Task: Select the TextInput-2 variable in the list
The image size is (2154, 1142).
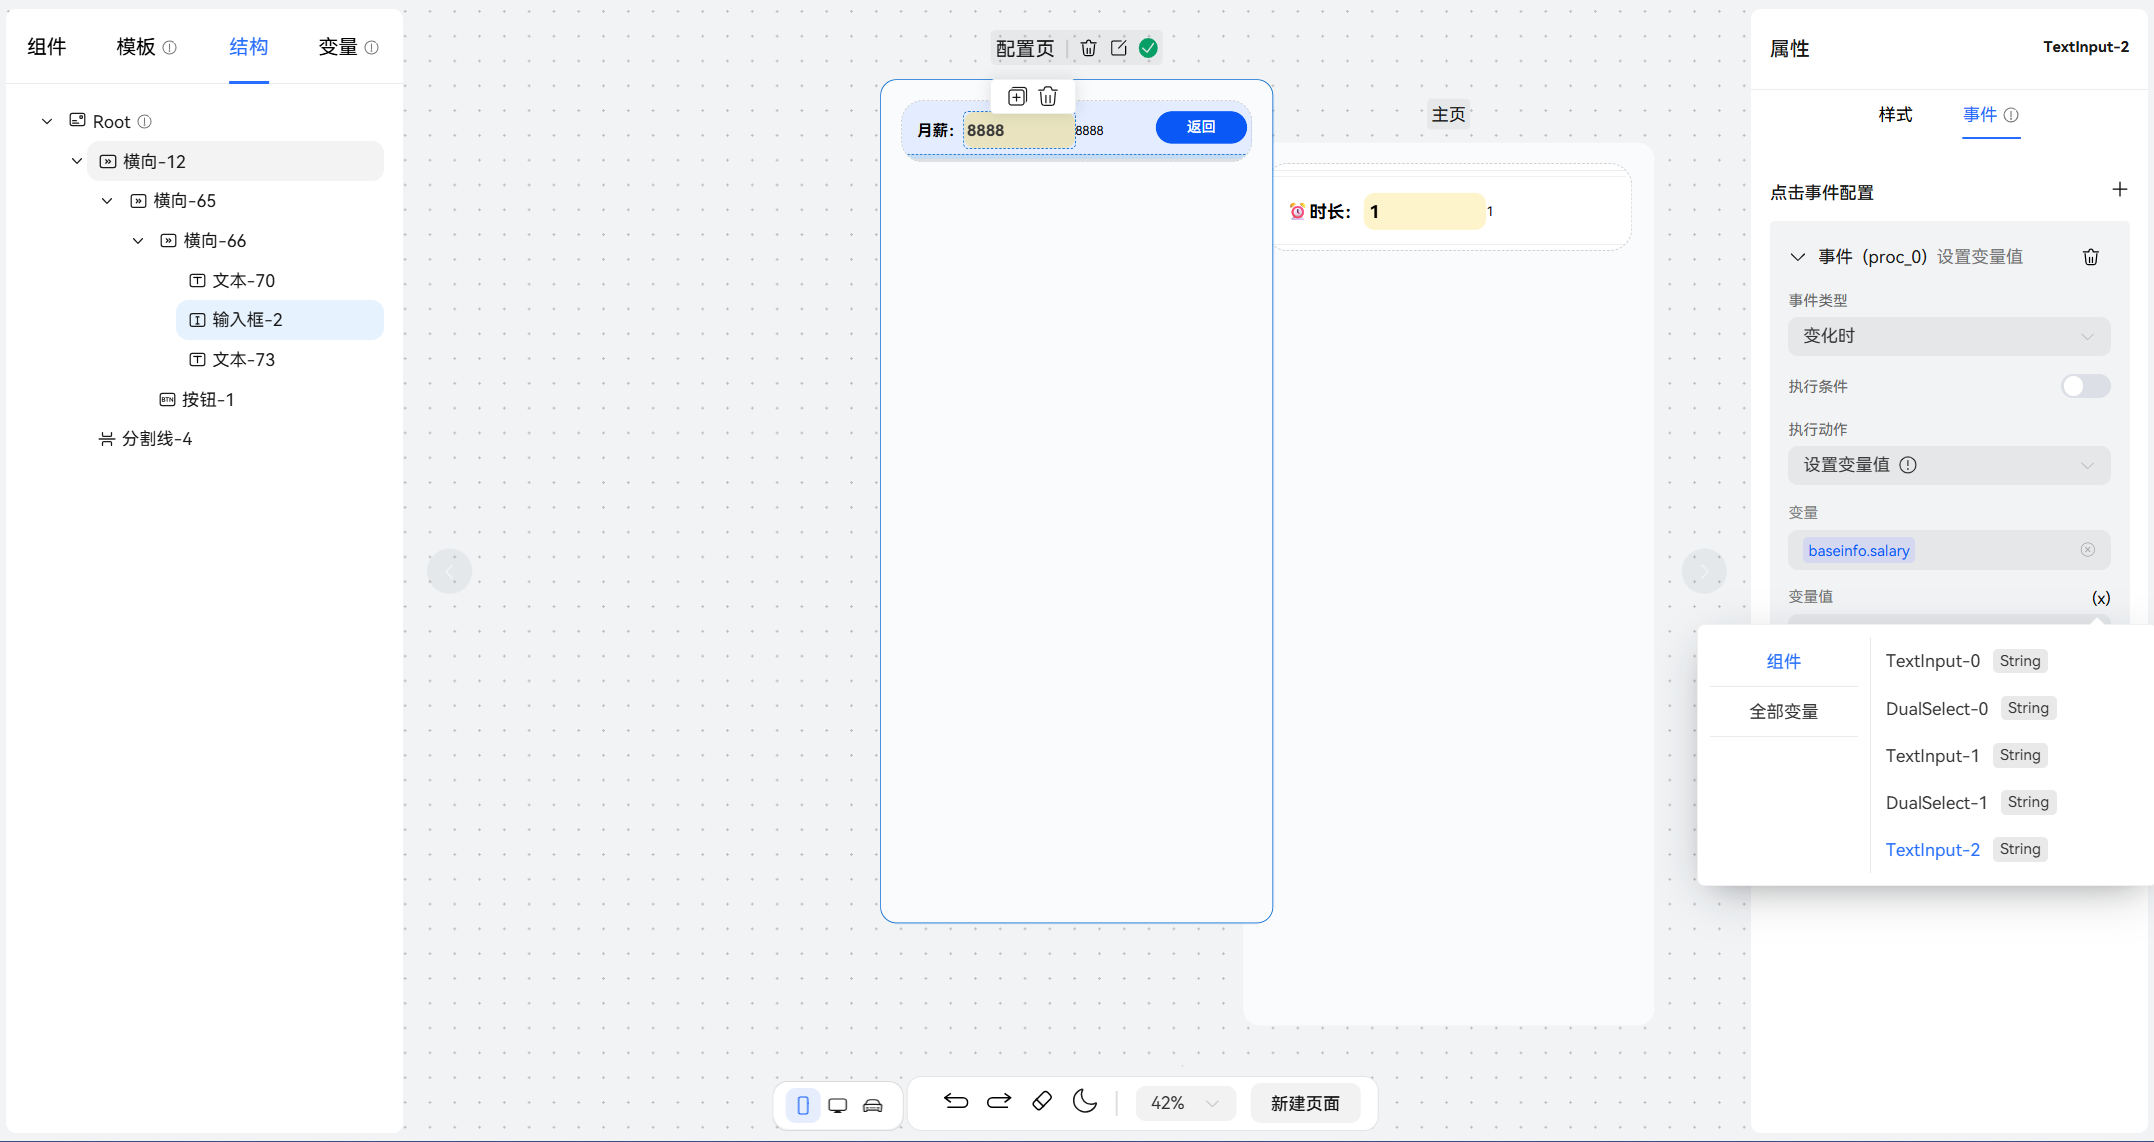Action: (x=1933, y=849)
